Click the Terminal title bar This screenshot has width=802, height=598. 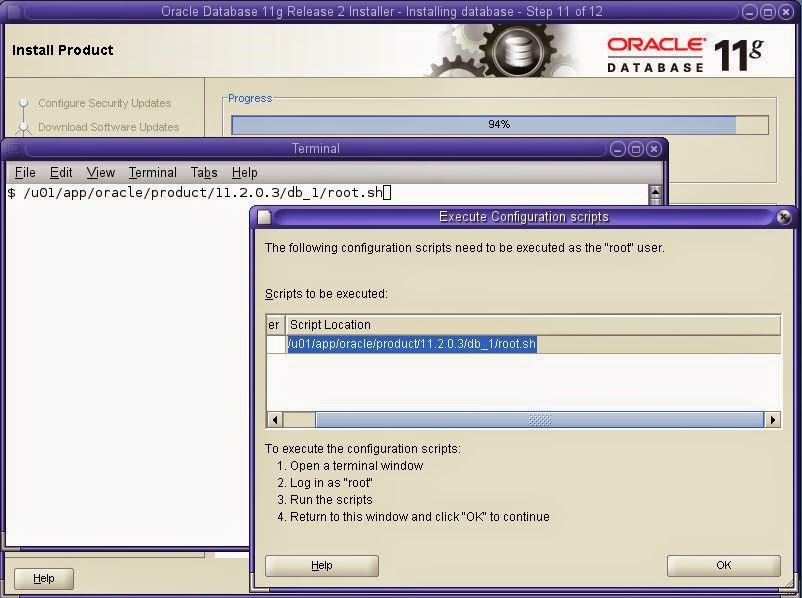(316, 149)
